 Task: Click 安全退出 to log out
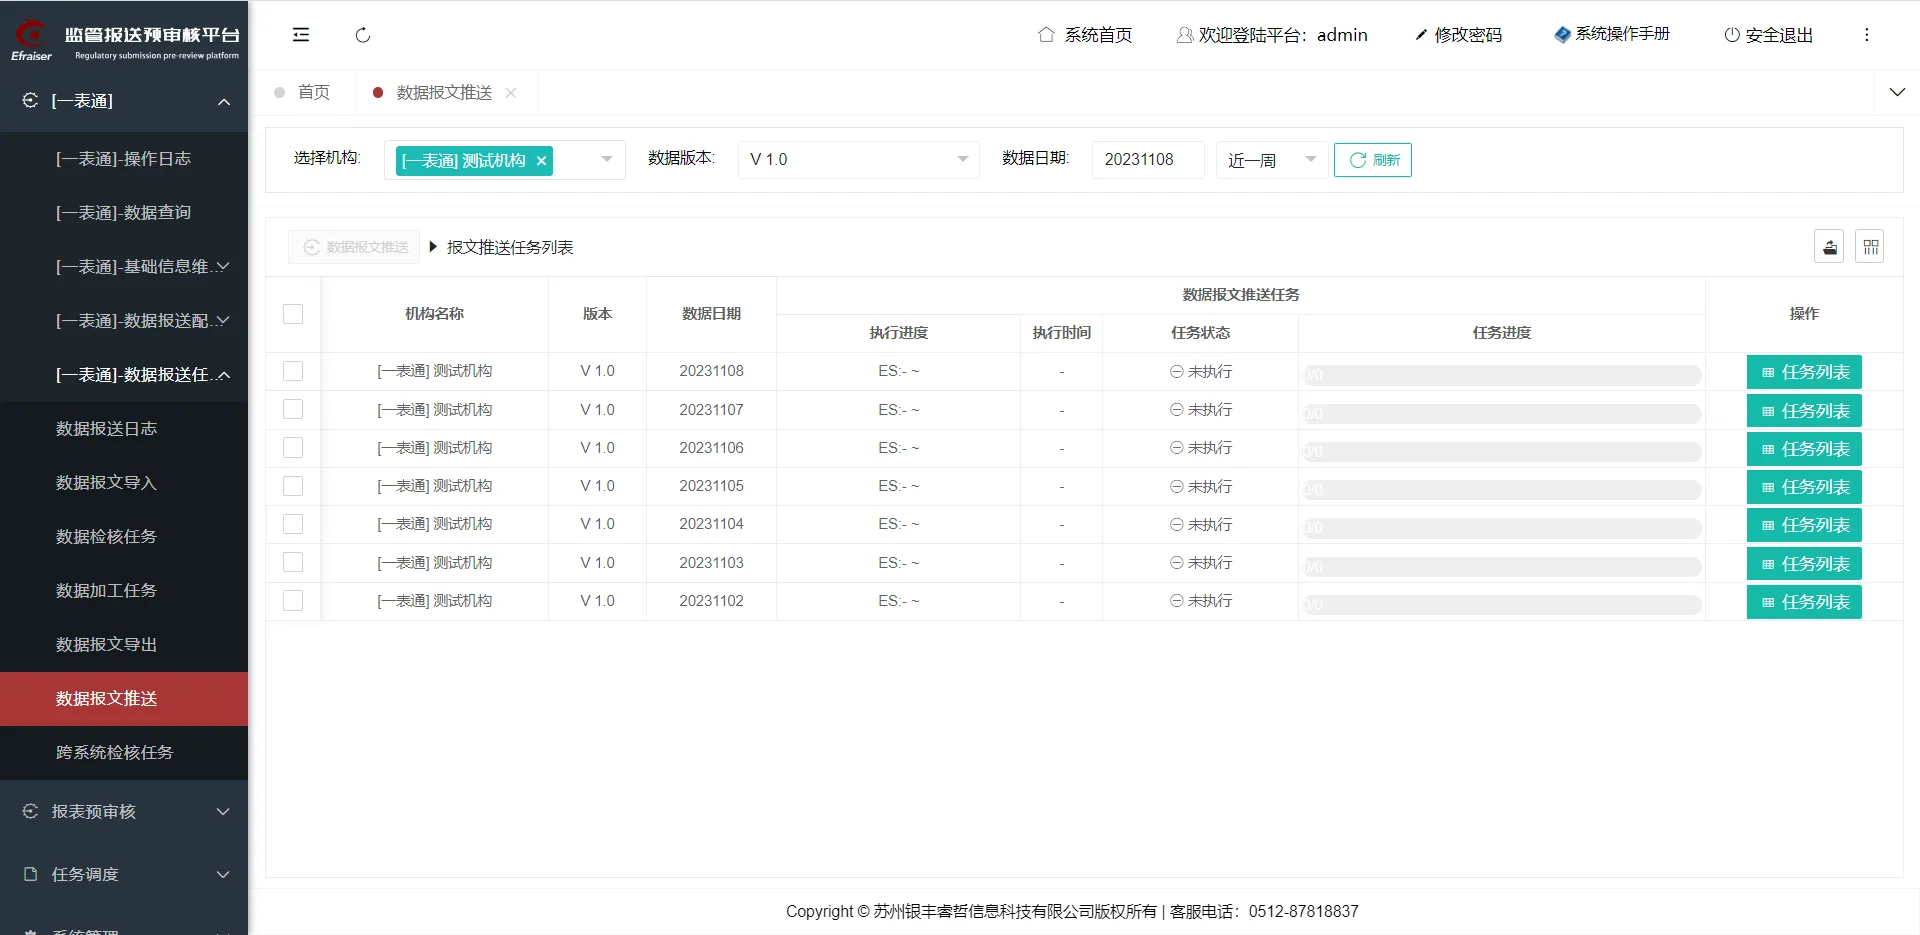point(1768,35)
